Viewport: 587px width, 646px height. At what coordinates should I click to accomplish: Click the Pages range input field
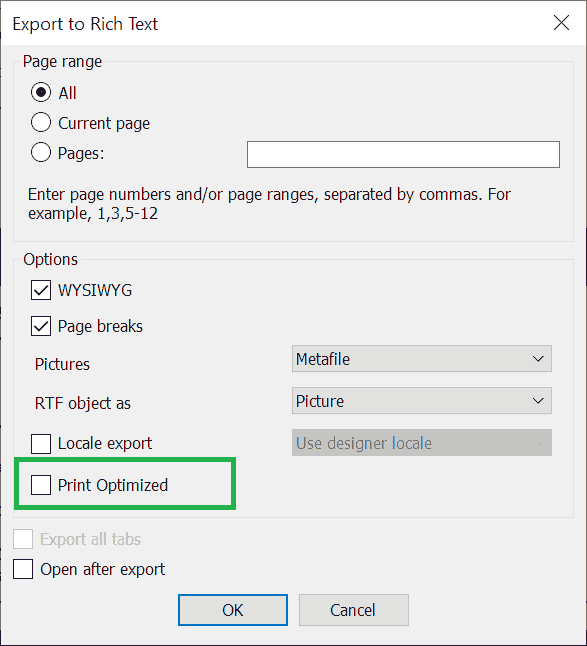[x=403, y=154]
